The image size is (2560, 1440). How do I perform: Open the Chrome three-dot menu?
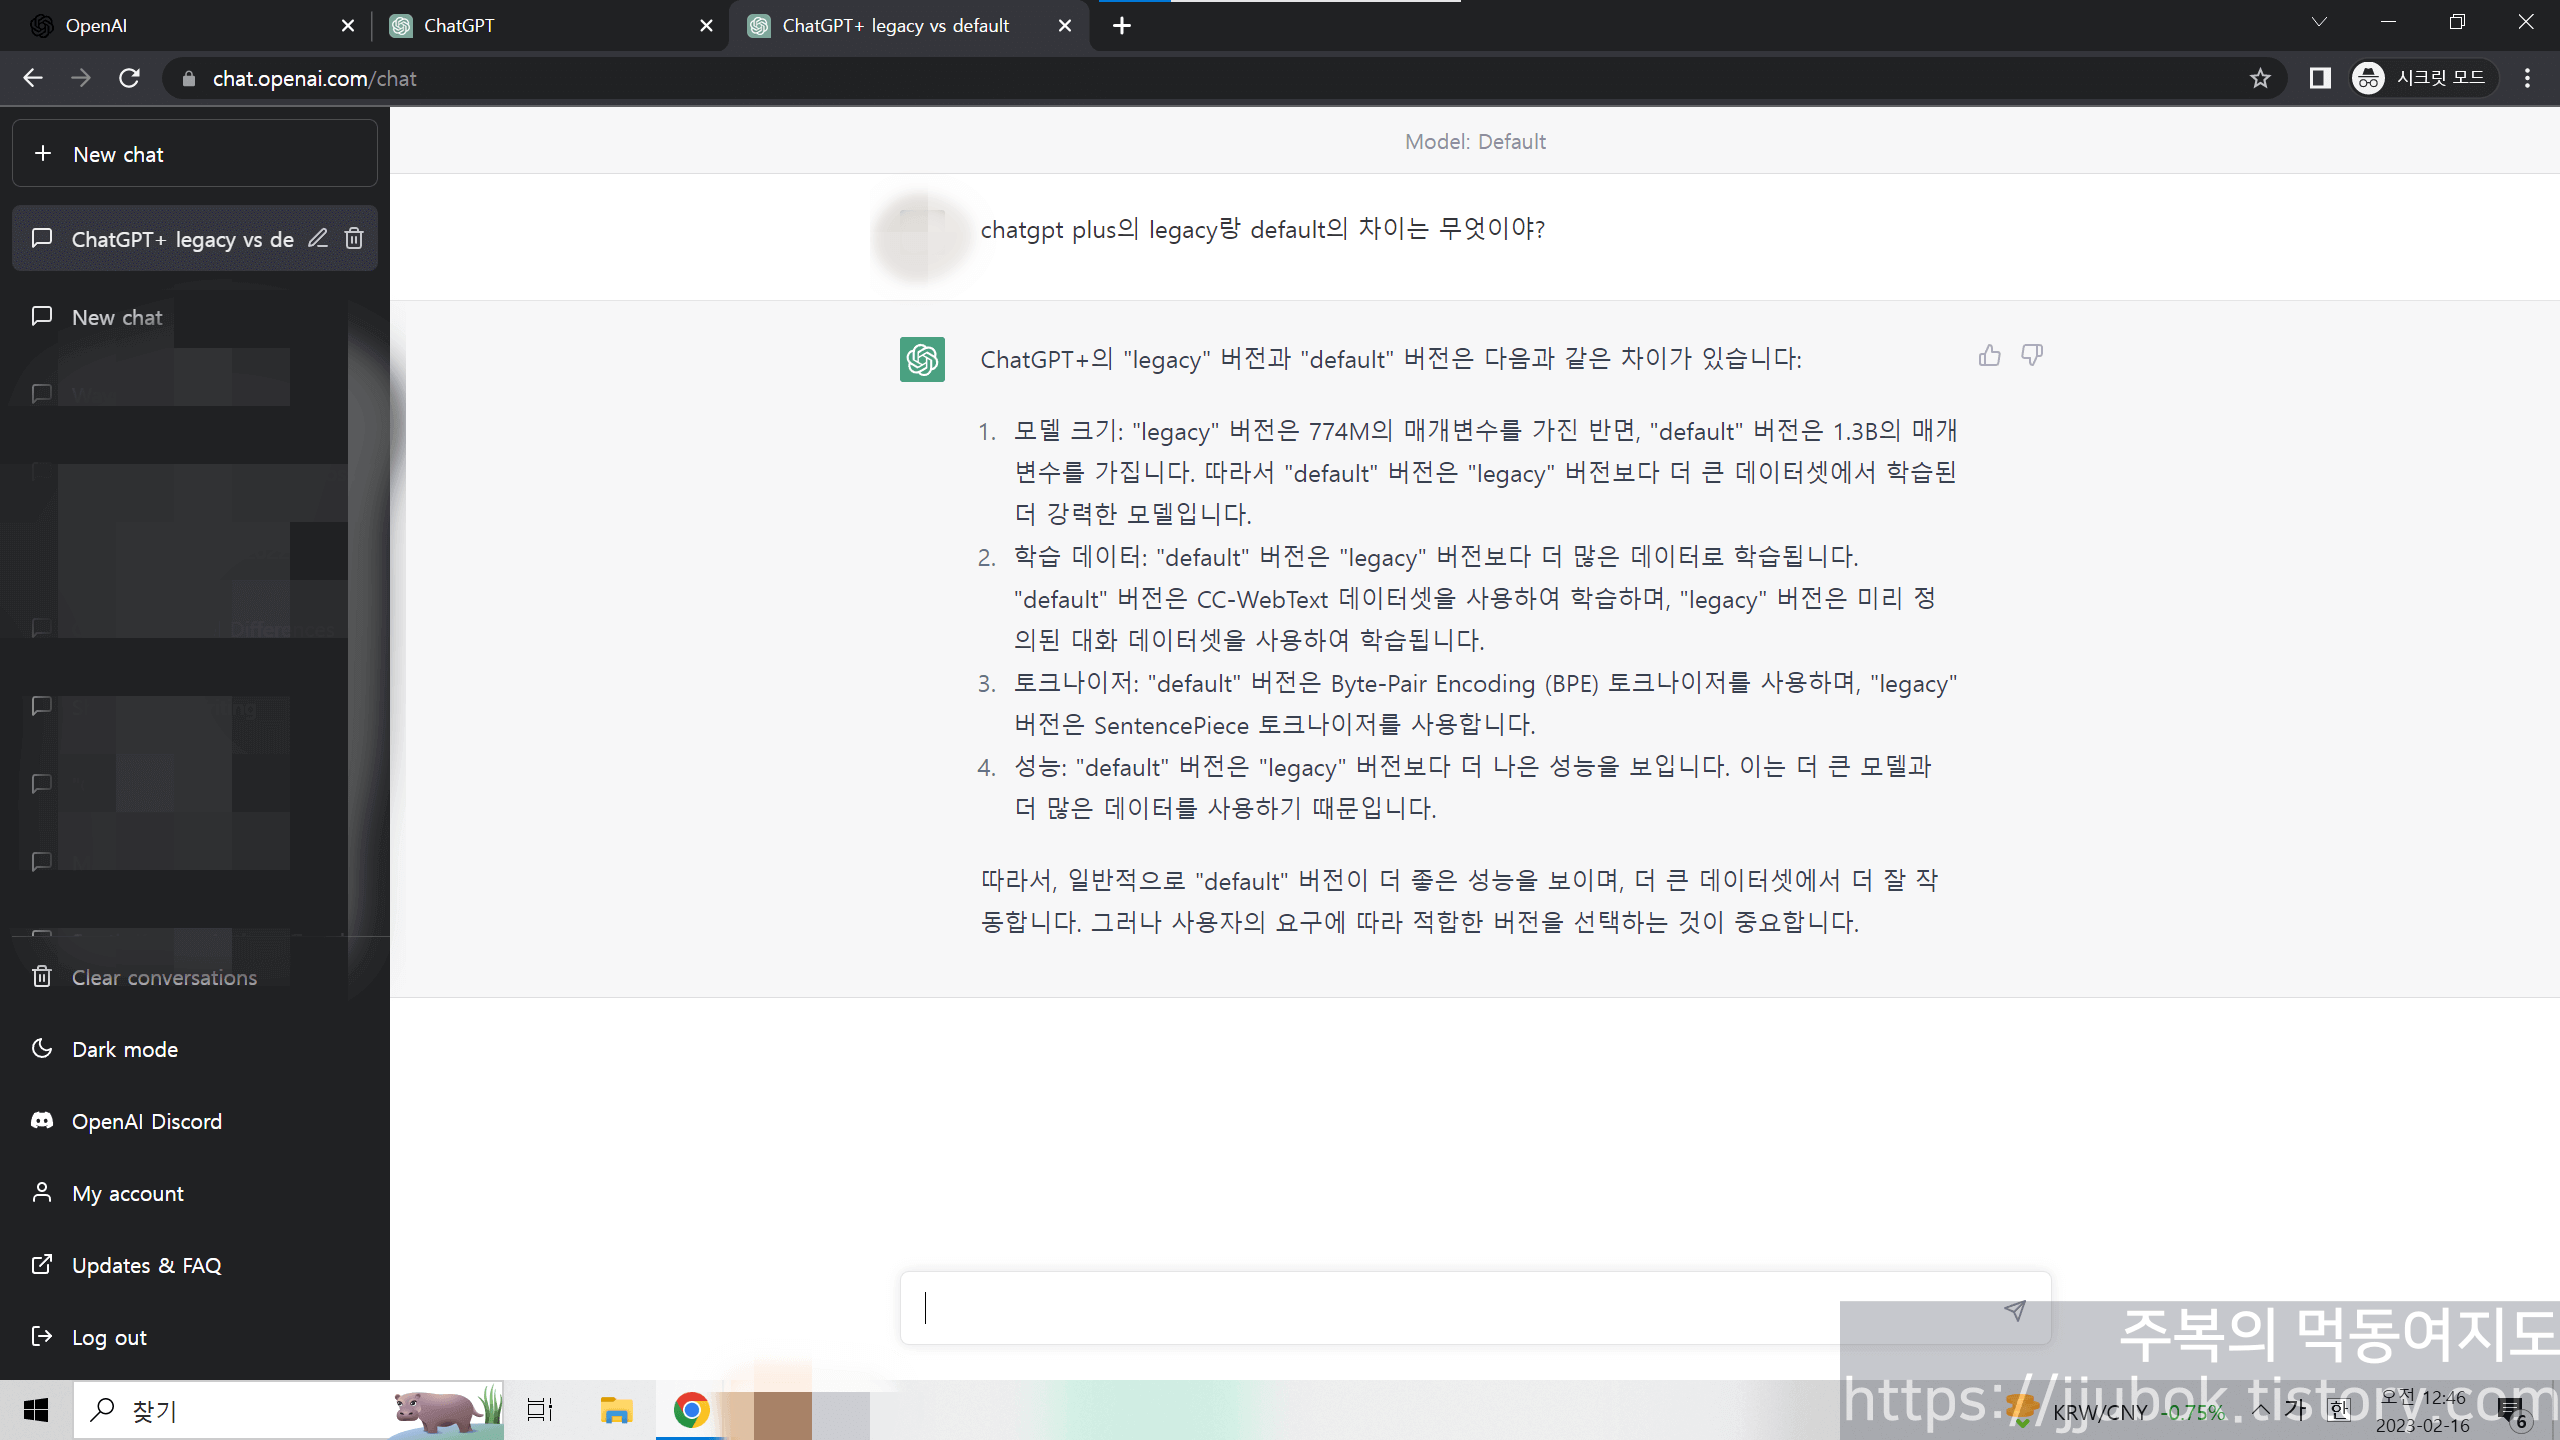pos(2527,78)
